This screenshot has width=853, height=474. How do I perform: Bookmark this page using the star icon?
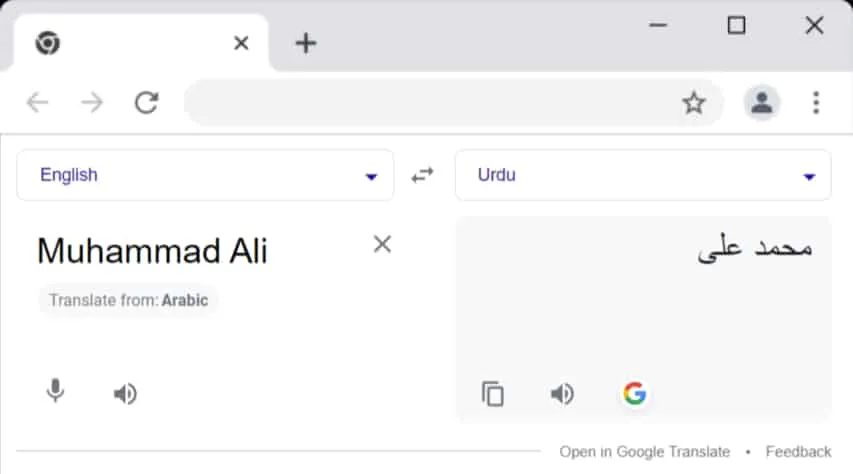tap(694, 103)
